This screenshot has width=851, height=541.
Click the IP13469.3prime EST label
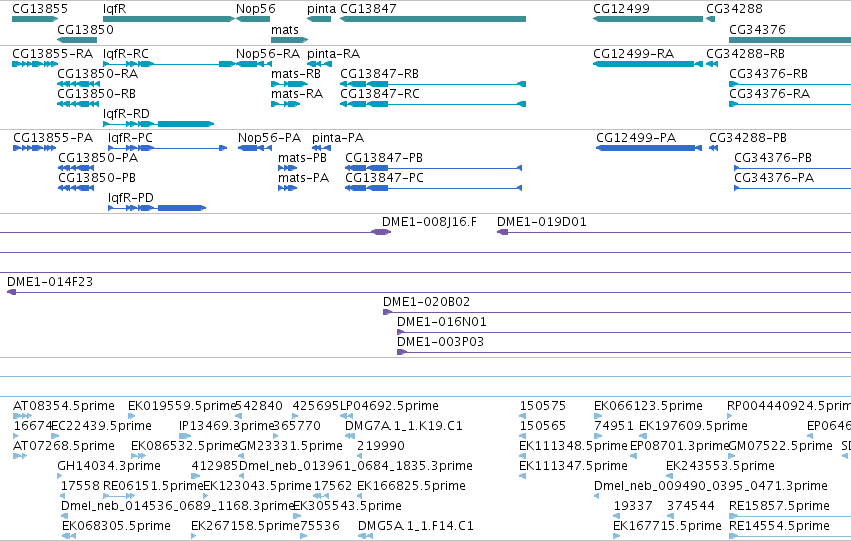pos(227,426)
